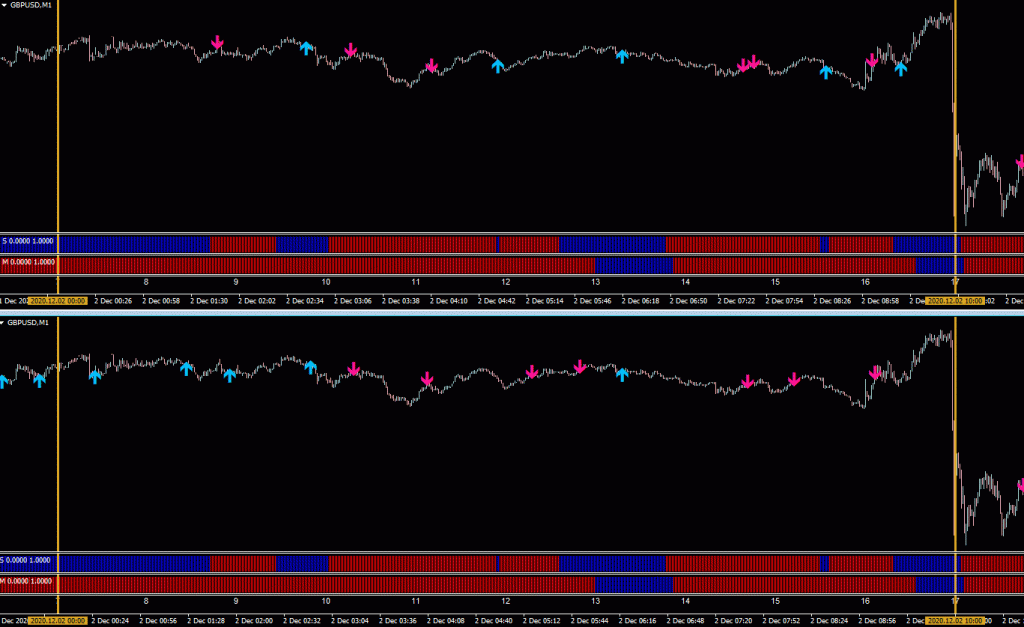
Task: Select the blue buy arrow above hour 10 in upper chart
Action: [306, 48]
